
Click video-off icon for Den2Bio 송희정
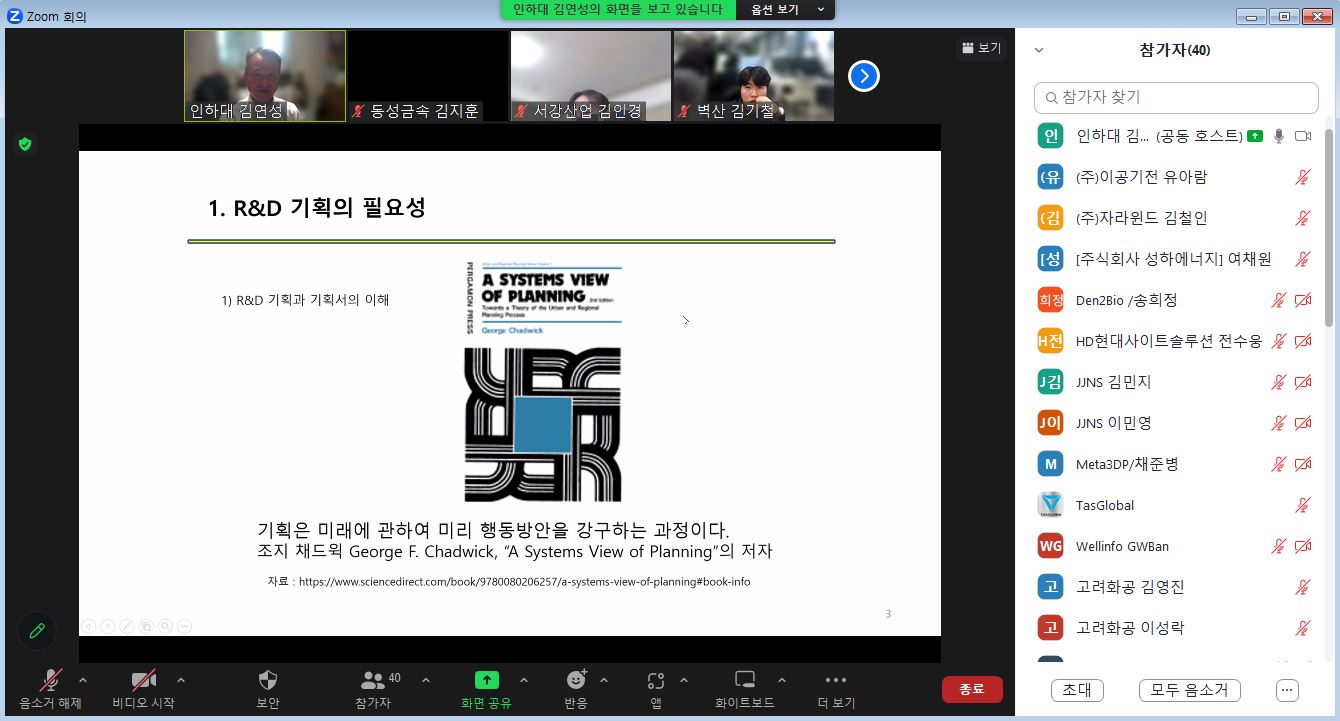[x=1302, y=300]
